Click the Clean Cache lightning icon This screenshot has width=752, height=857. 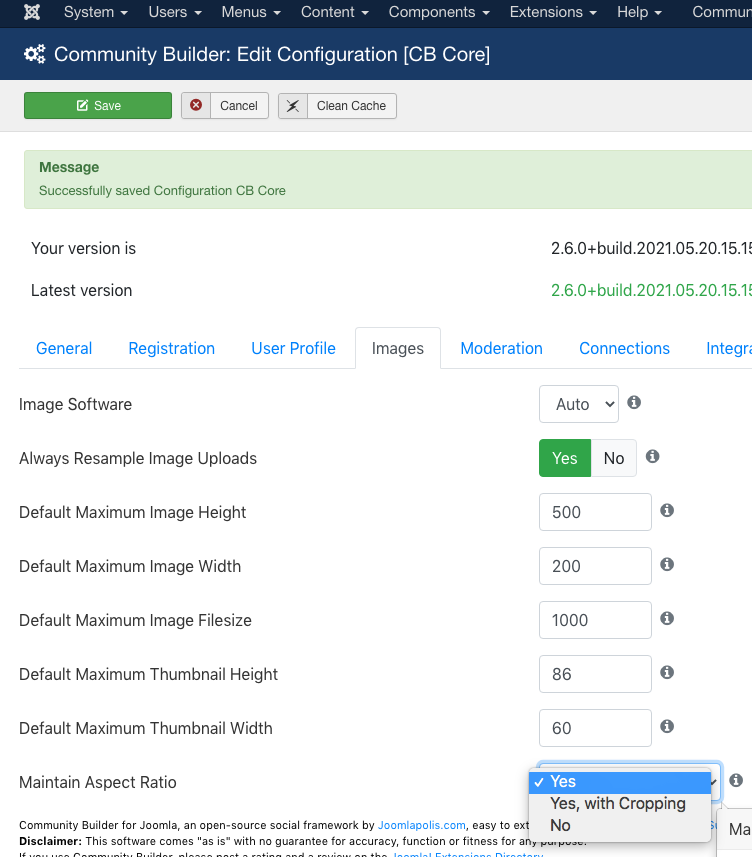tap(293, 105)
